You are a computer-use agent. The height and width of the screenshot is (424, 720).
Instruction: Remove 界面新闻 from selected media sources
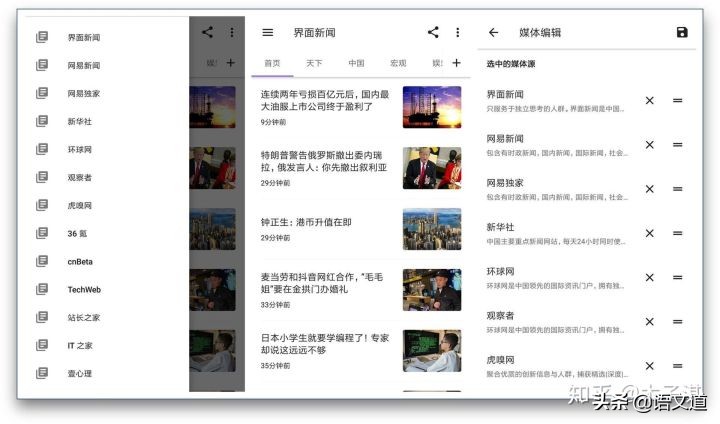tap(649, 101)
